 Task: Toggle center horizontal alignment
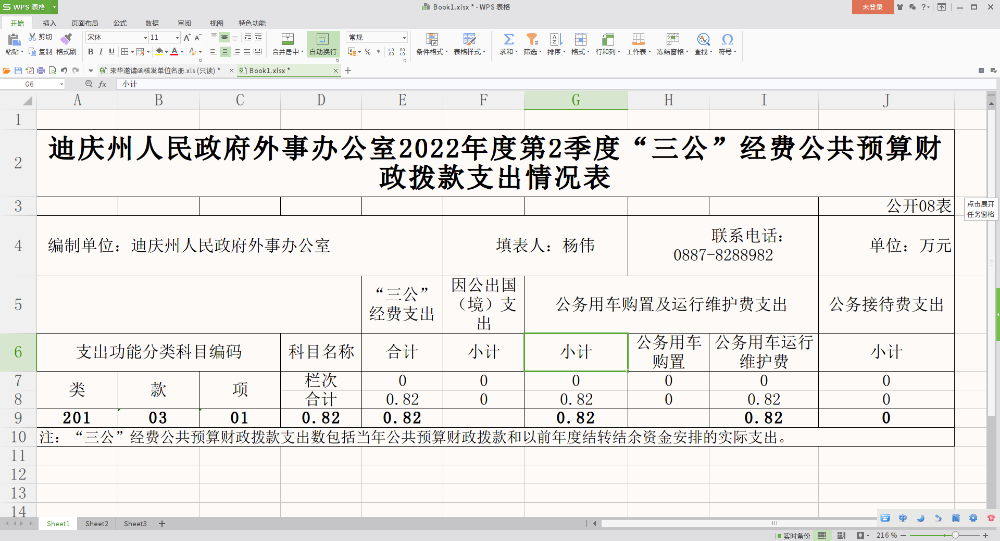(x=225, y=52)
